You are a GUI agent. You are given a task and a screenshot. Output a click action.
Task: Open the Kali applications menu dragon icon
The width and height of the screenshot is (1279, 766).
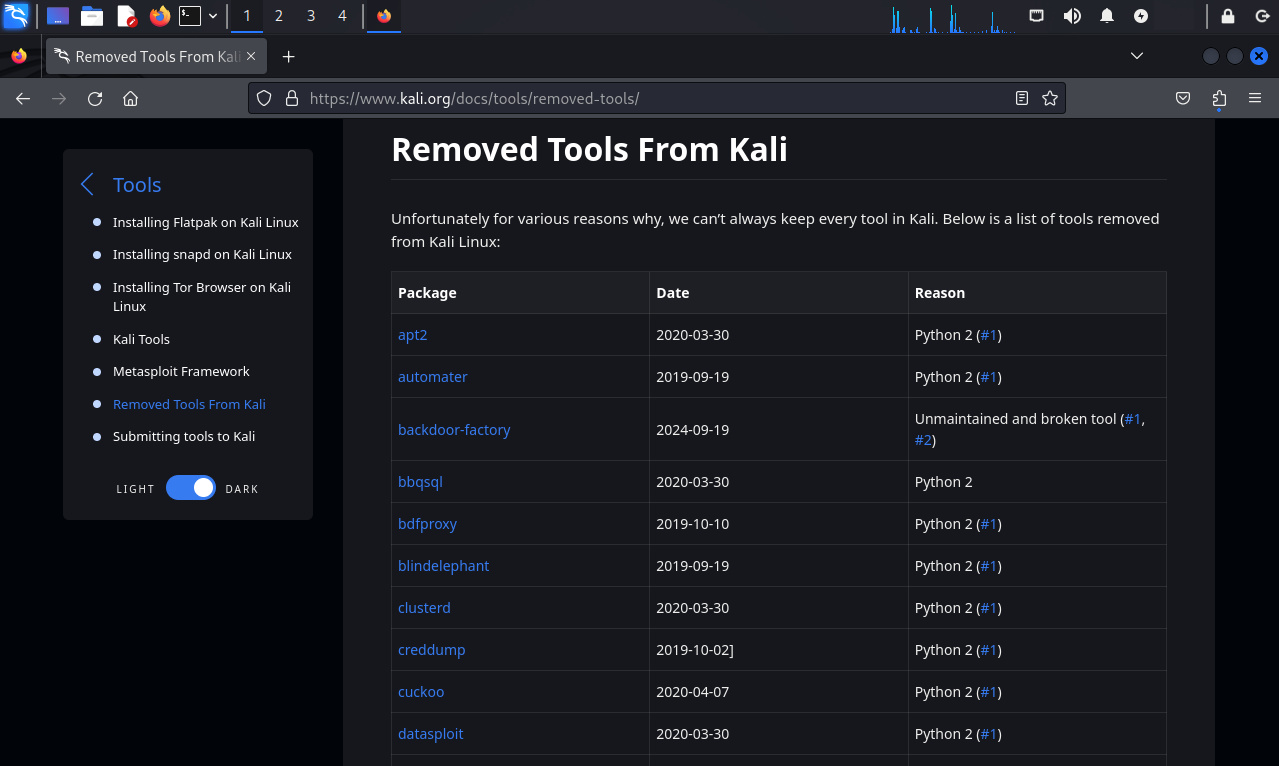16,16
